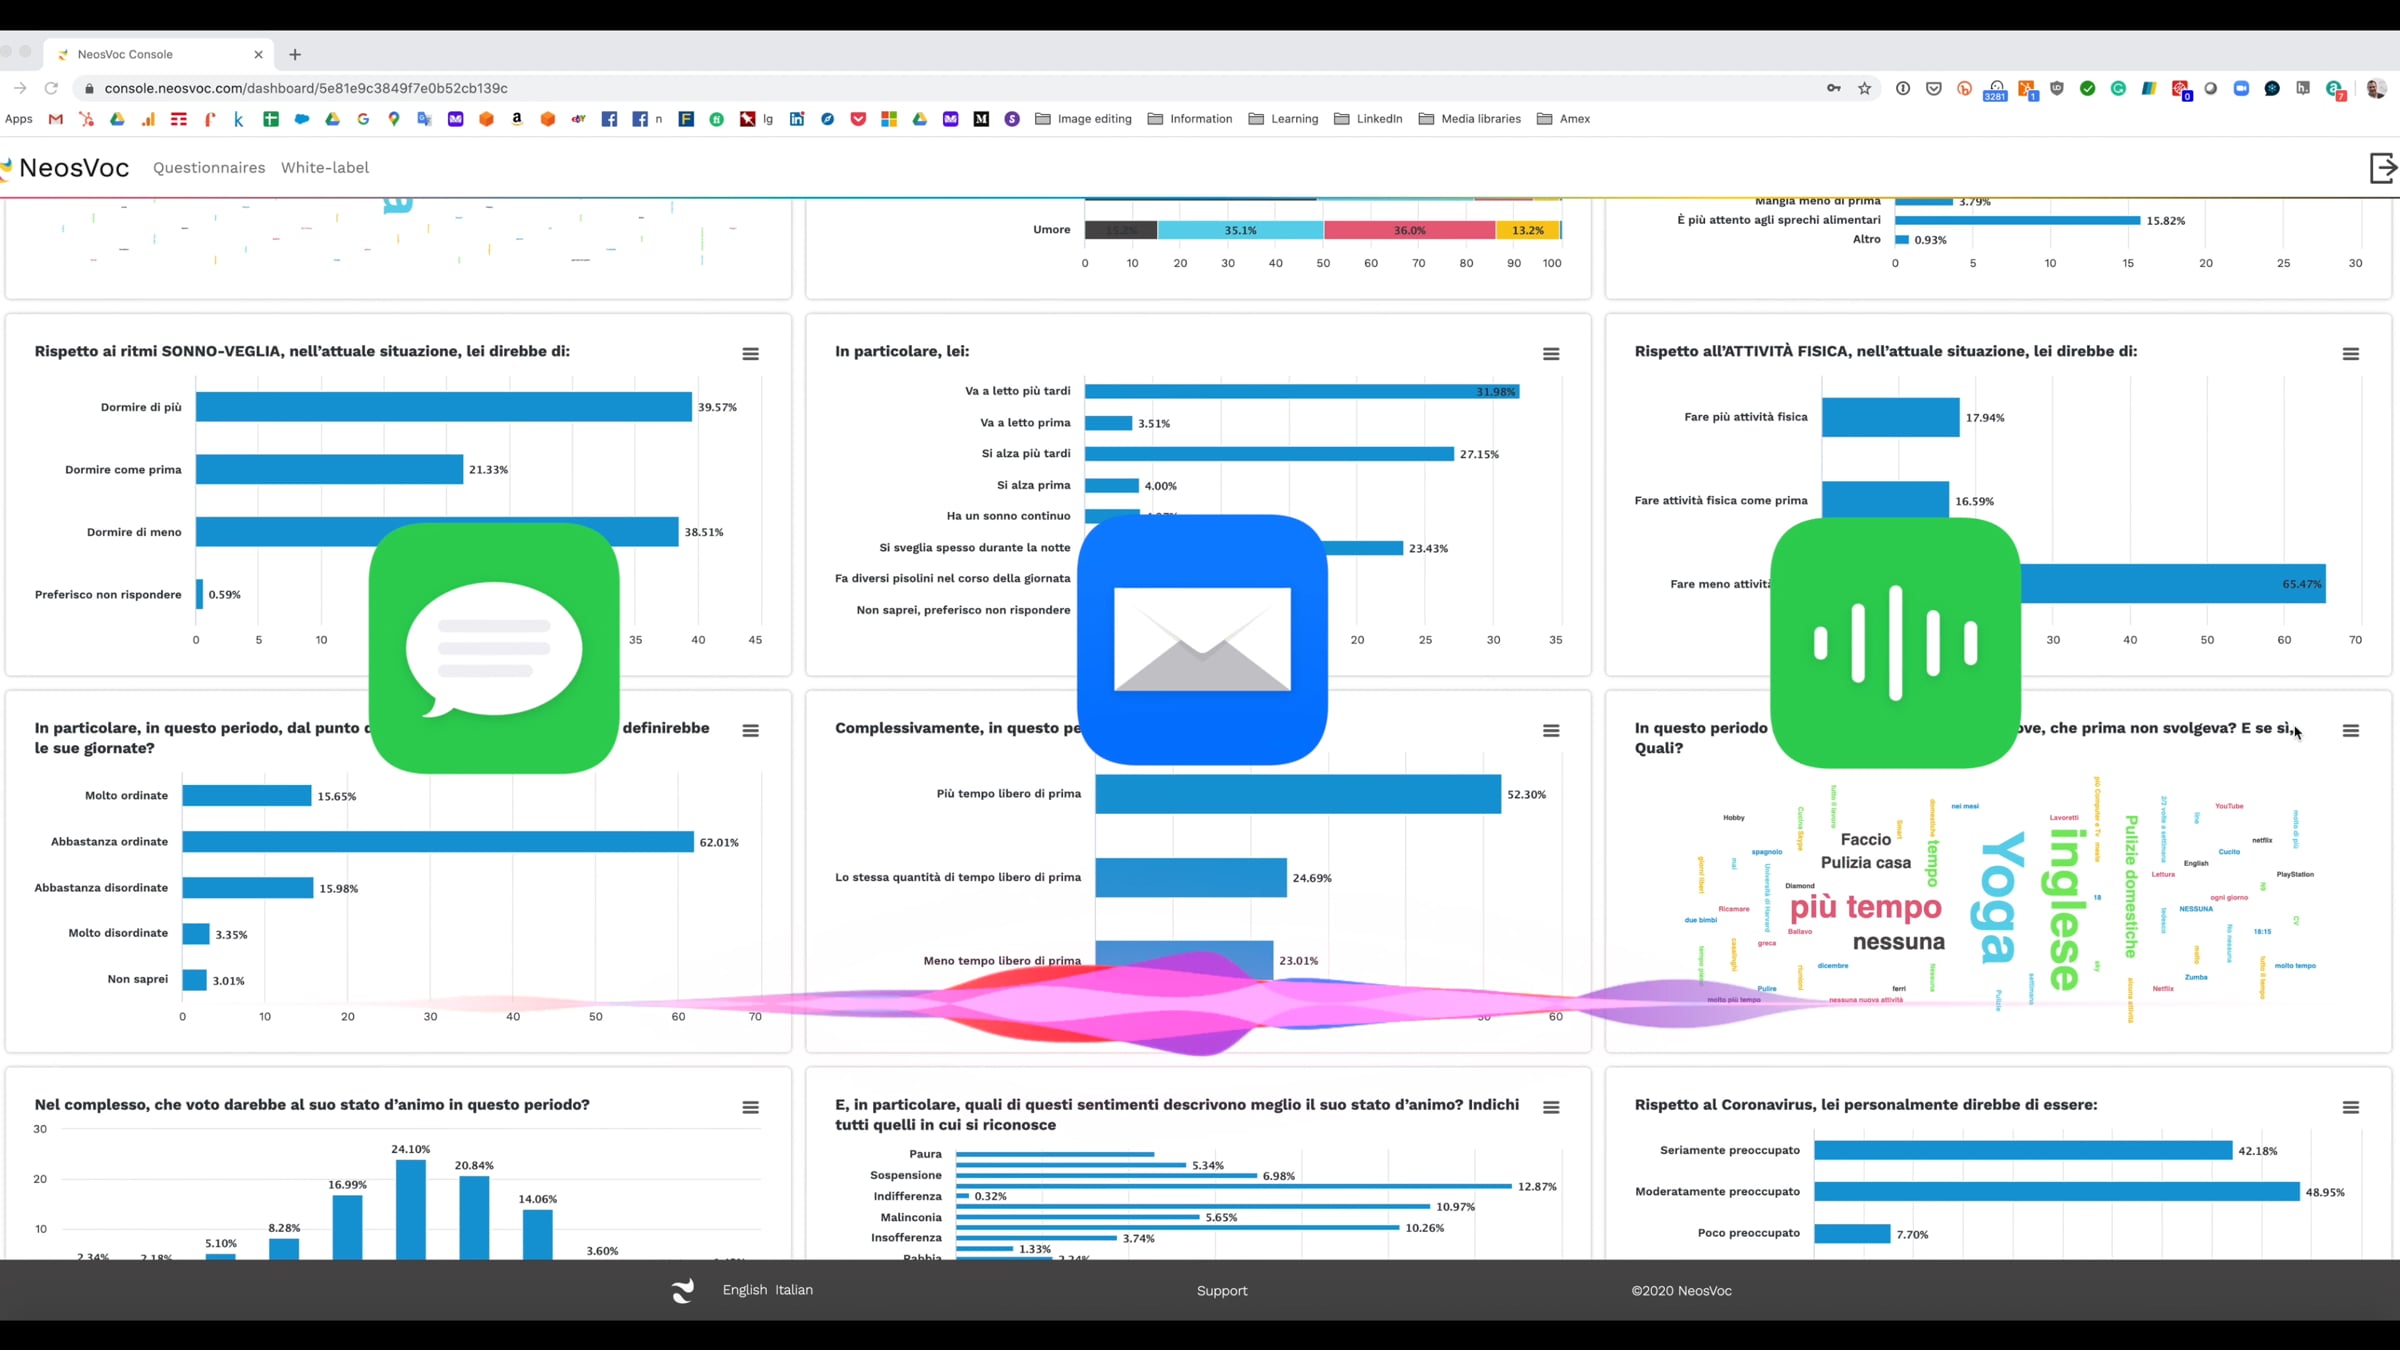Open the Medium 'M' bookmark
Screen dimensions: 2400x1350
pos(981,119)
